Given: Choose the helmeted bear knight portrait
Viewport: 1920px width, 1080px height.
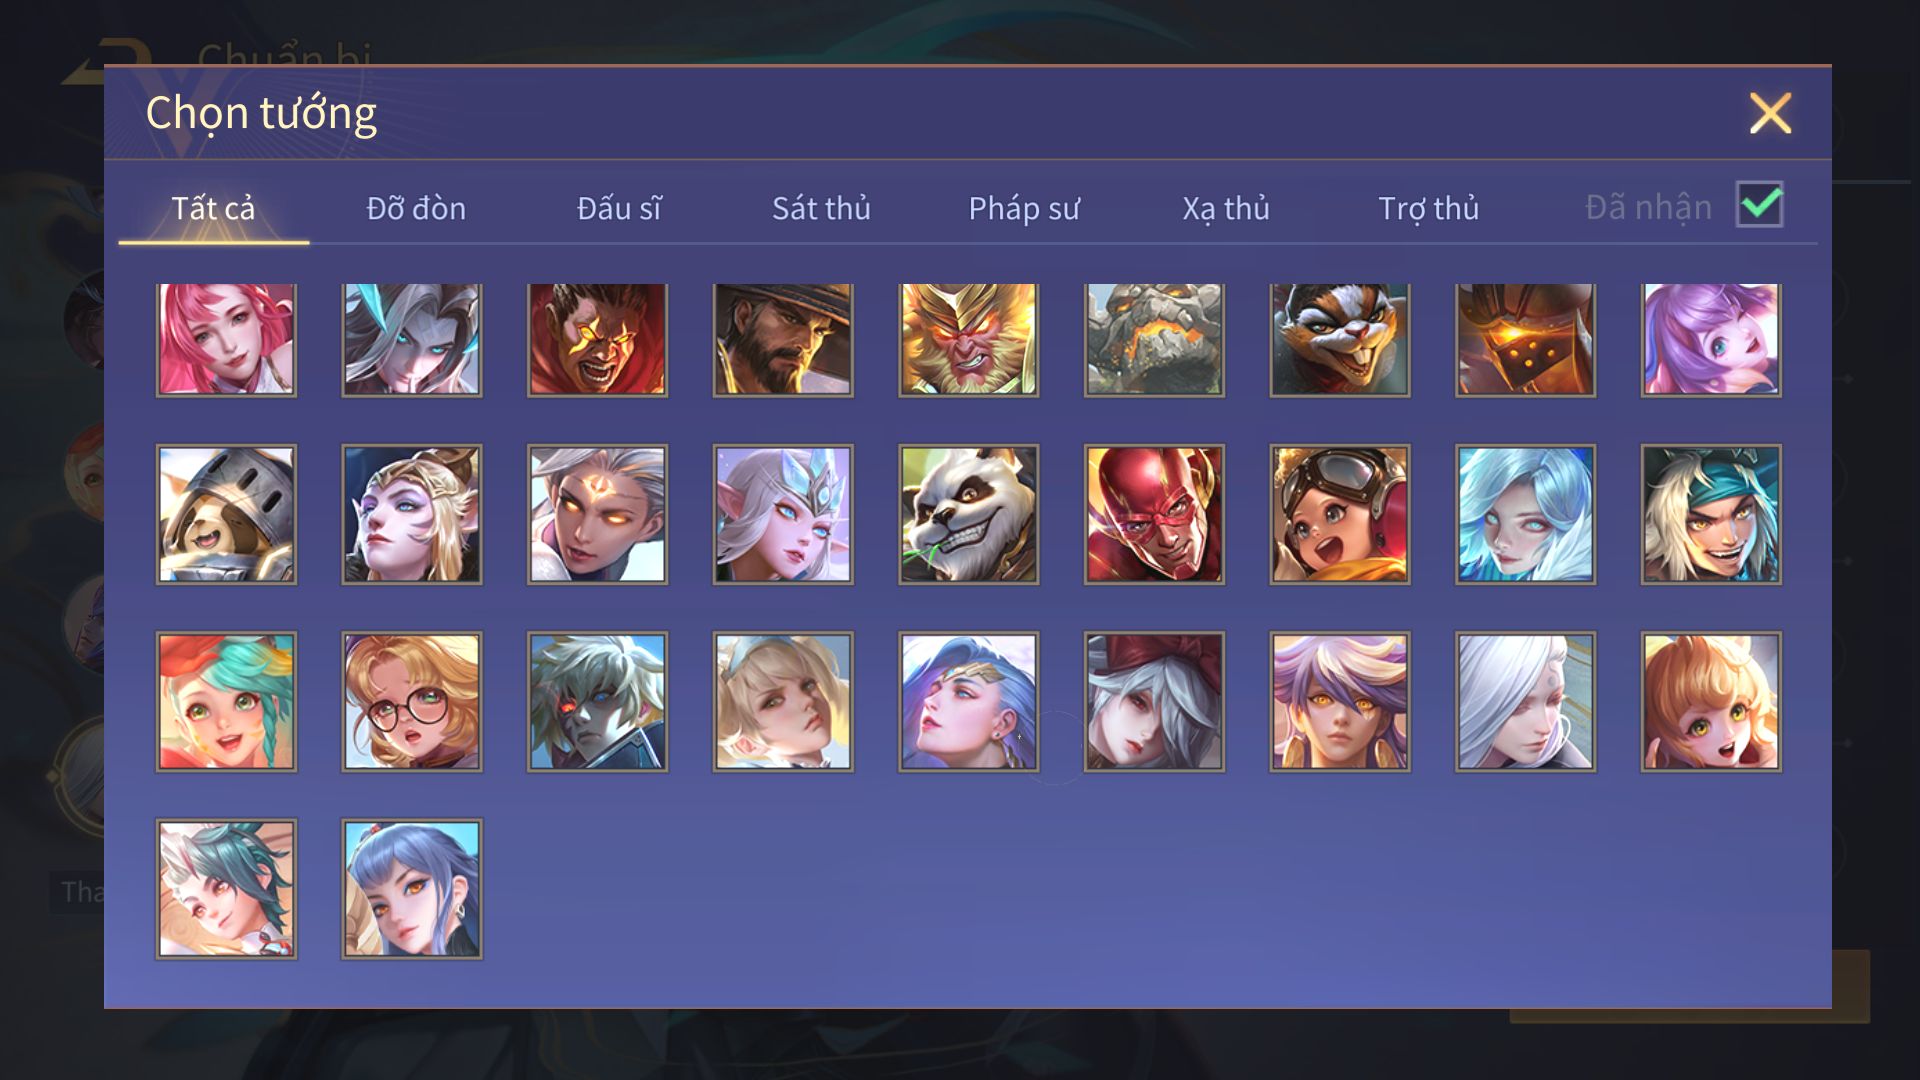Looking at the screenshot, I should (226, 514).
